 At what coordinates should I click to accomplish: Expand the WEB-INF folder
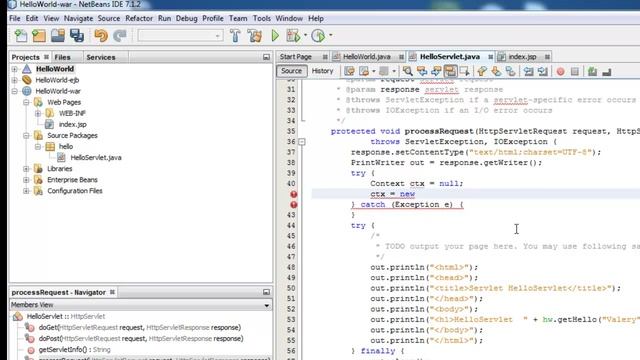[x=38, y=113]
